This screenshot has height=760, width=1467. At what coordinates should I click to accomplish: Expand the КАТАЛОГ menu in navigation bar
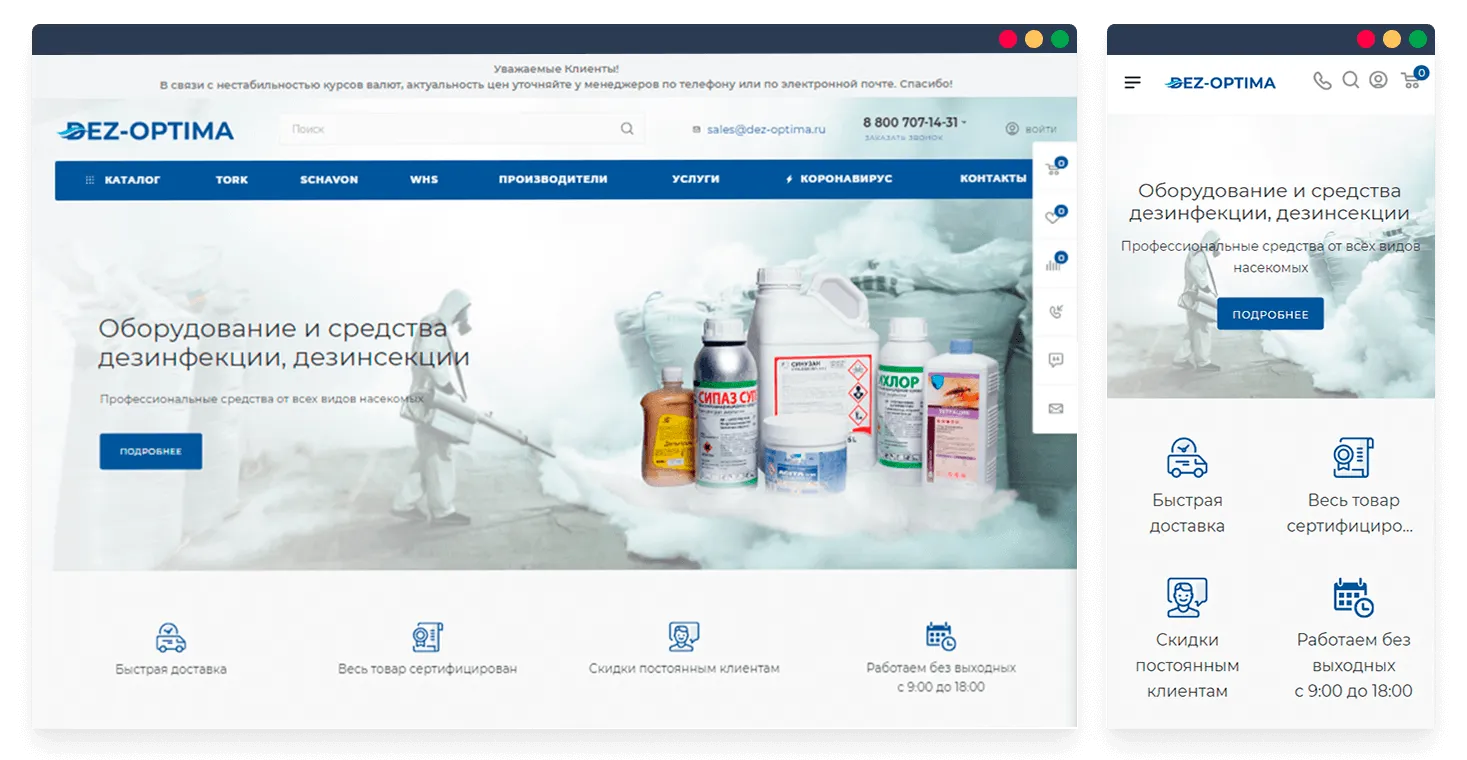pyautogui.click(x=123, y=180)
